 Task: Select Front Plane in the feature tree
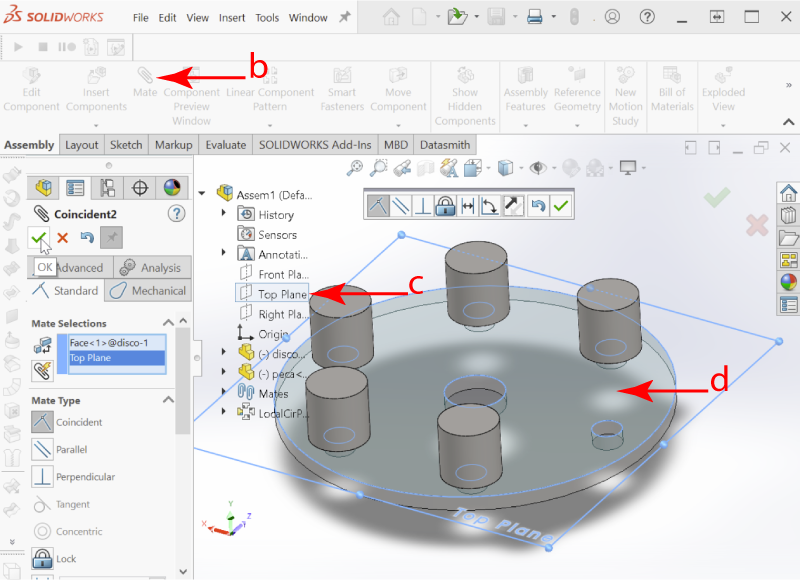click(273, 274)
